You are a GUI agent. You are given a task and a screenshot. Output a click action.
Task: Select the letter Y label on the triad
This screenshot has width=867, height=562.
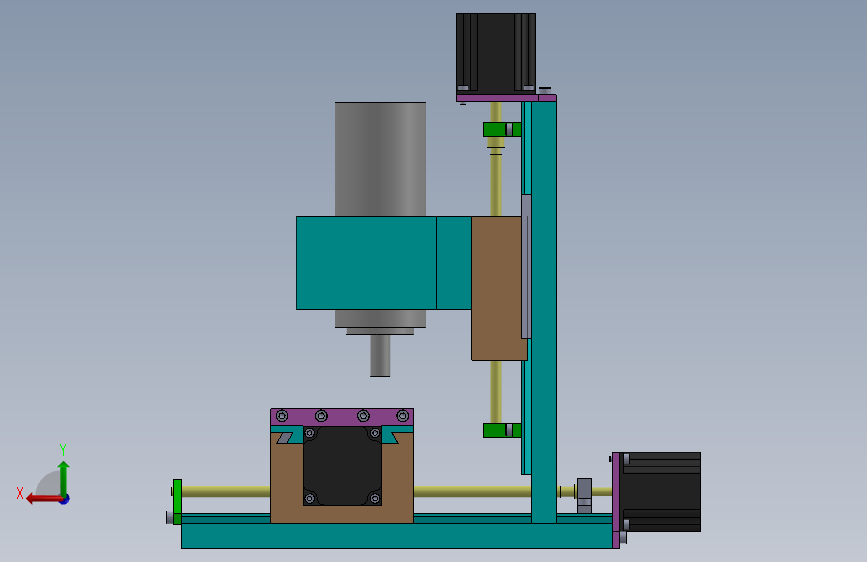(63, 449)
